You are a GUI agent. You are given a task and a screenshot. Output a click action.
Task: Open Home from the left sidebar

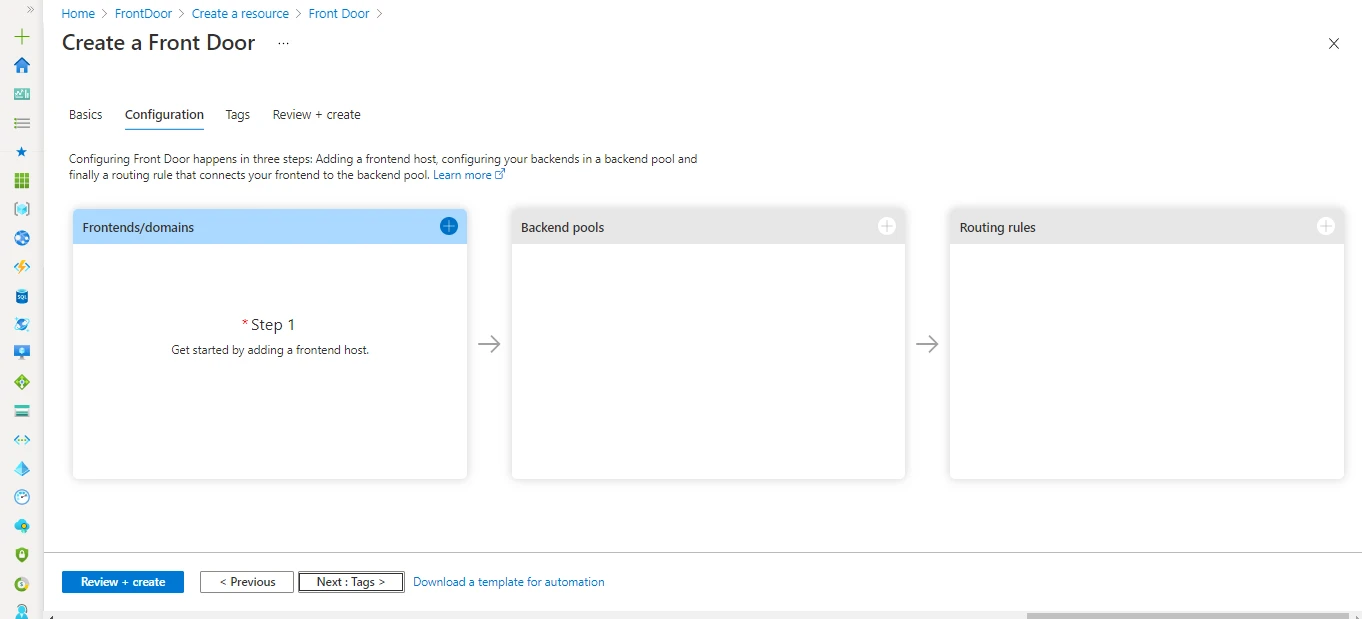tap(22, 66)
